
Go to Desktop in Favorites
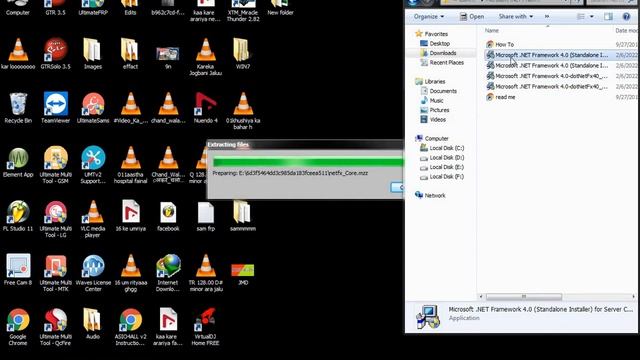click(435, 43)
